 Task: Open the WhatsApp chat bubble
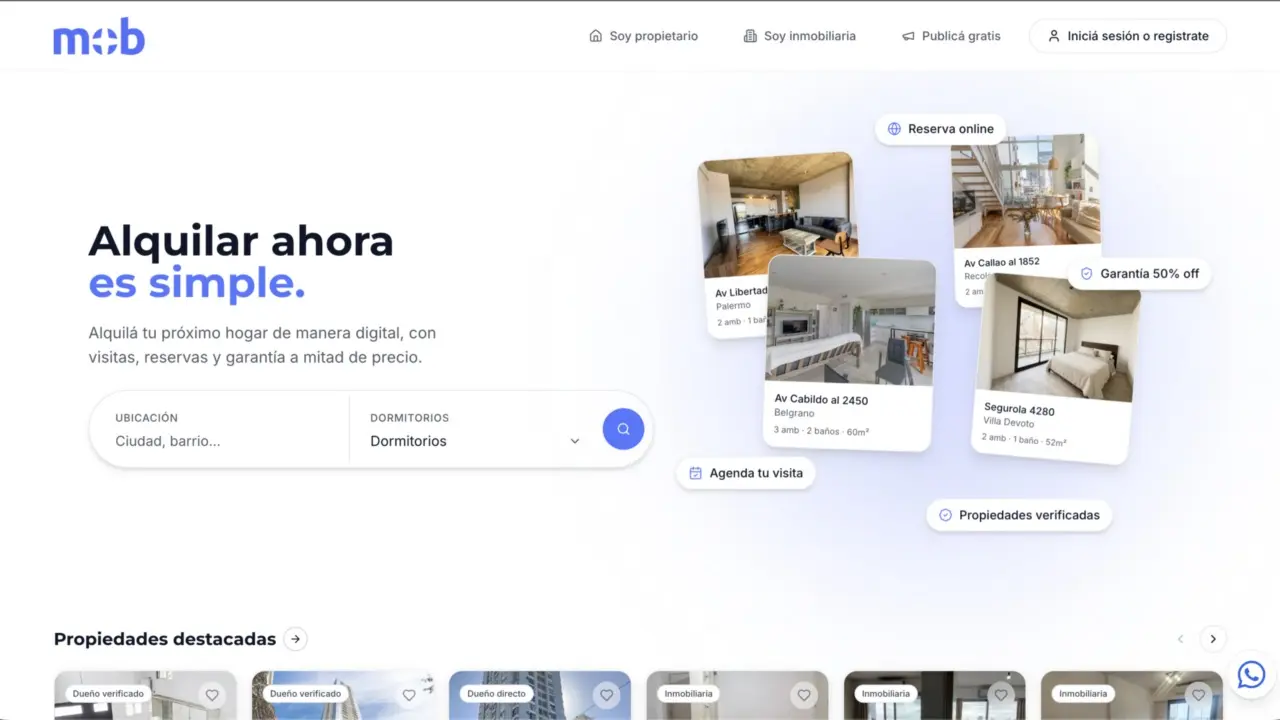(1251, 675)
